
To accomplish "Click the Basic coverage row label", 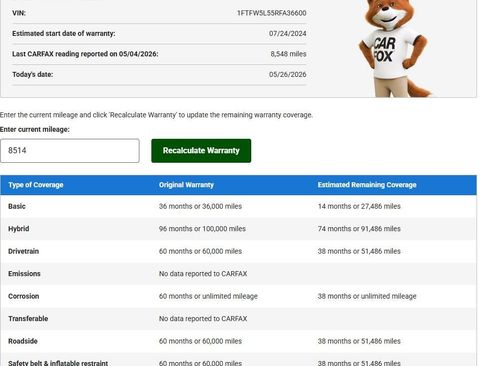I will tap(17, 206).
